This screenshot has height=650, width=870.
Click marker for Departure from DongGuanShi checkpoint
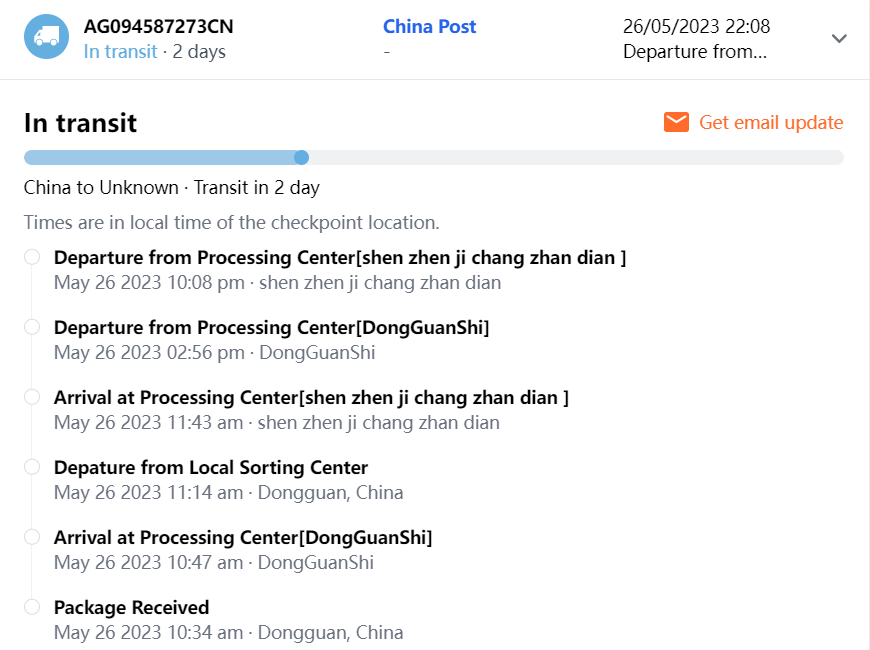click(32, 327)
